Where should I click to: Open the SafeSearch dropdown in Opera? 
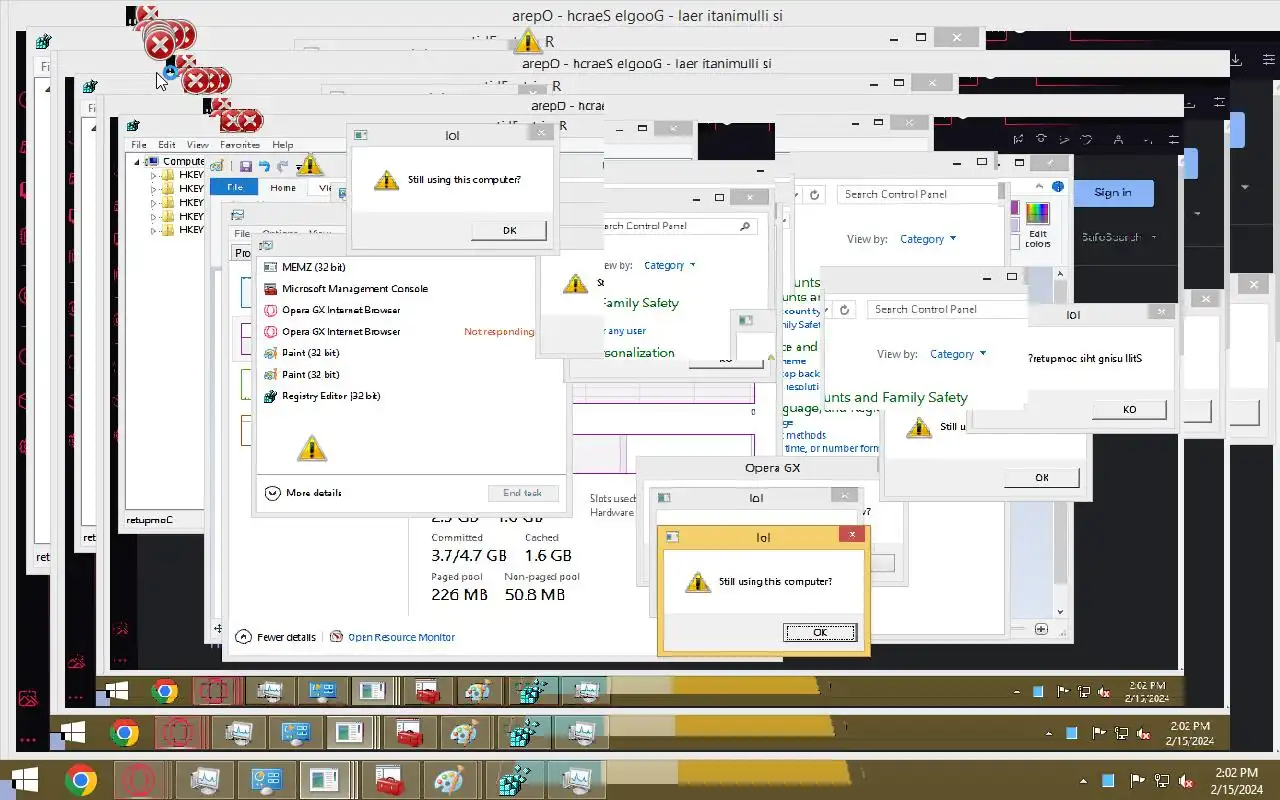pos(1120,237)
